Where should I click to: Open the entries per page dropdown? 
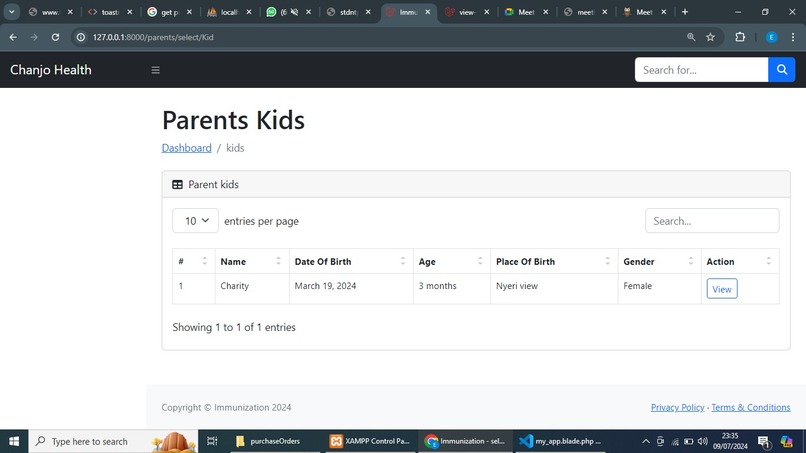(x=195, y=221)
